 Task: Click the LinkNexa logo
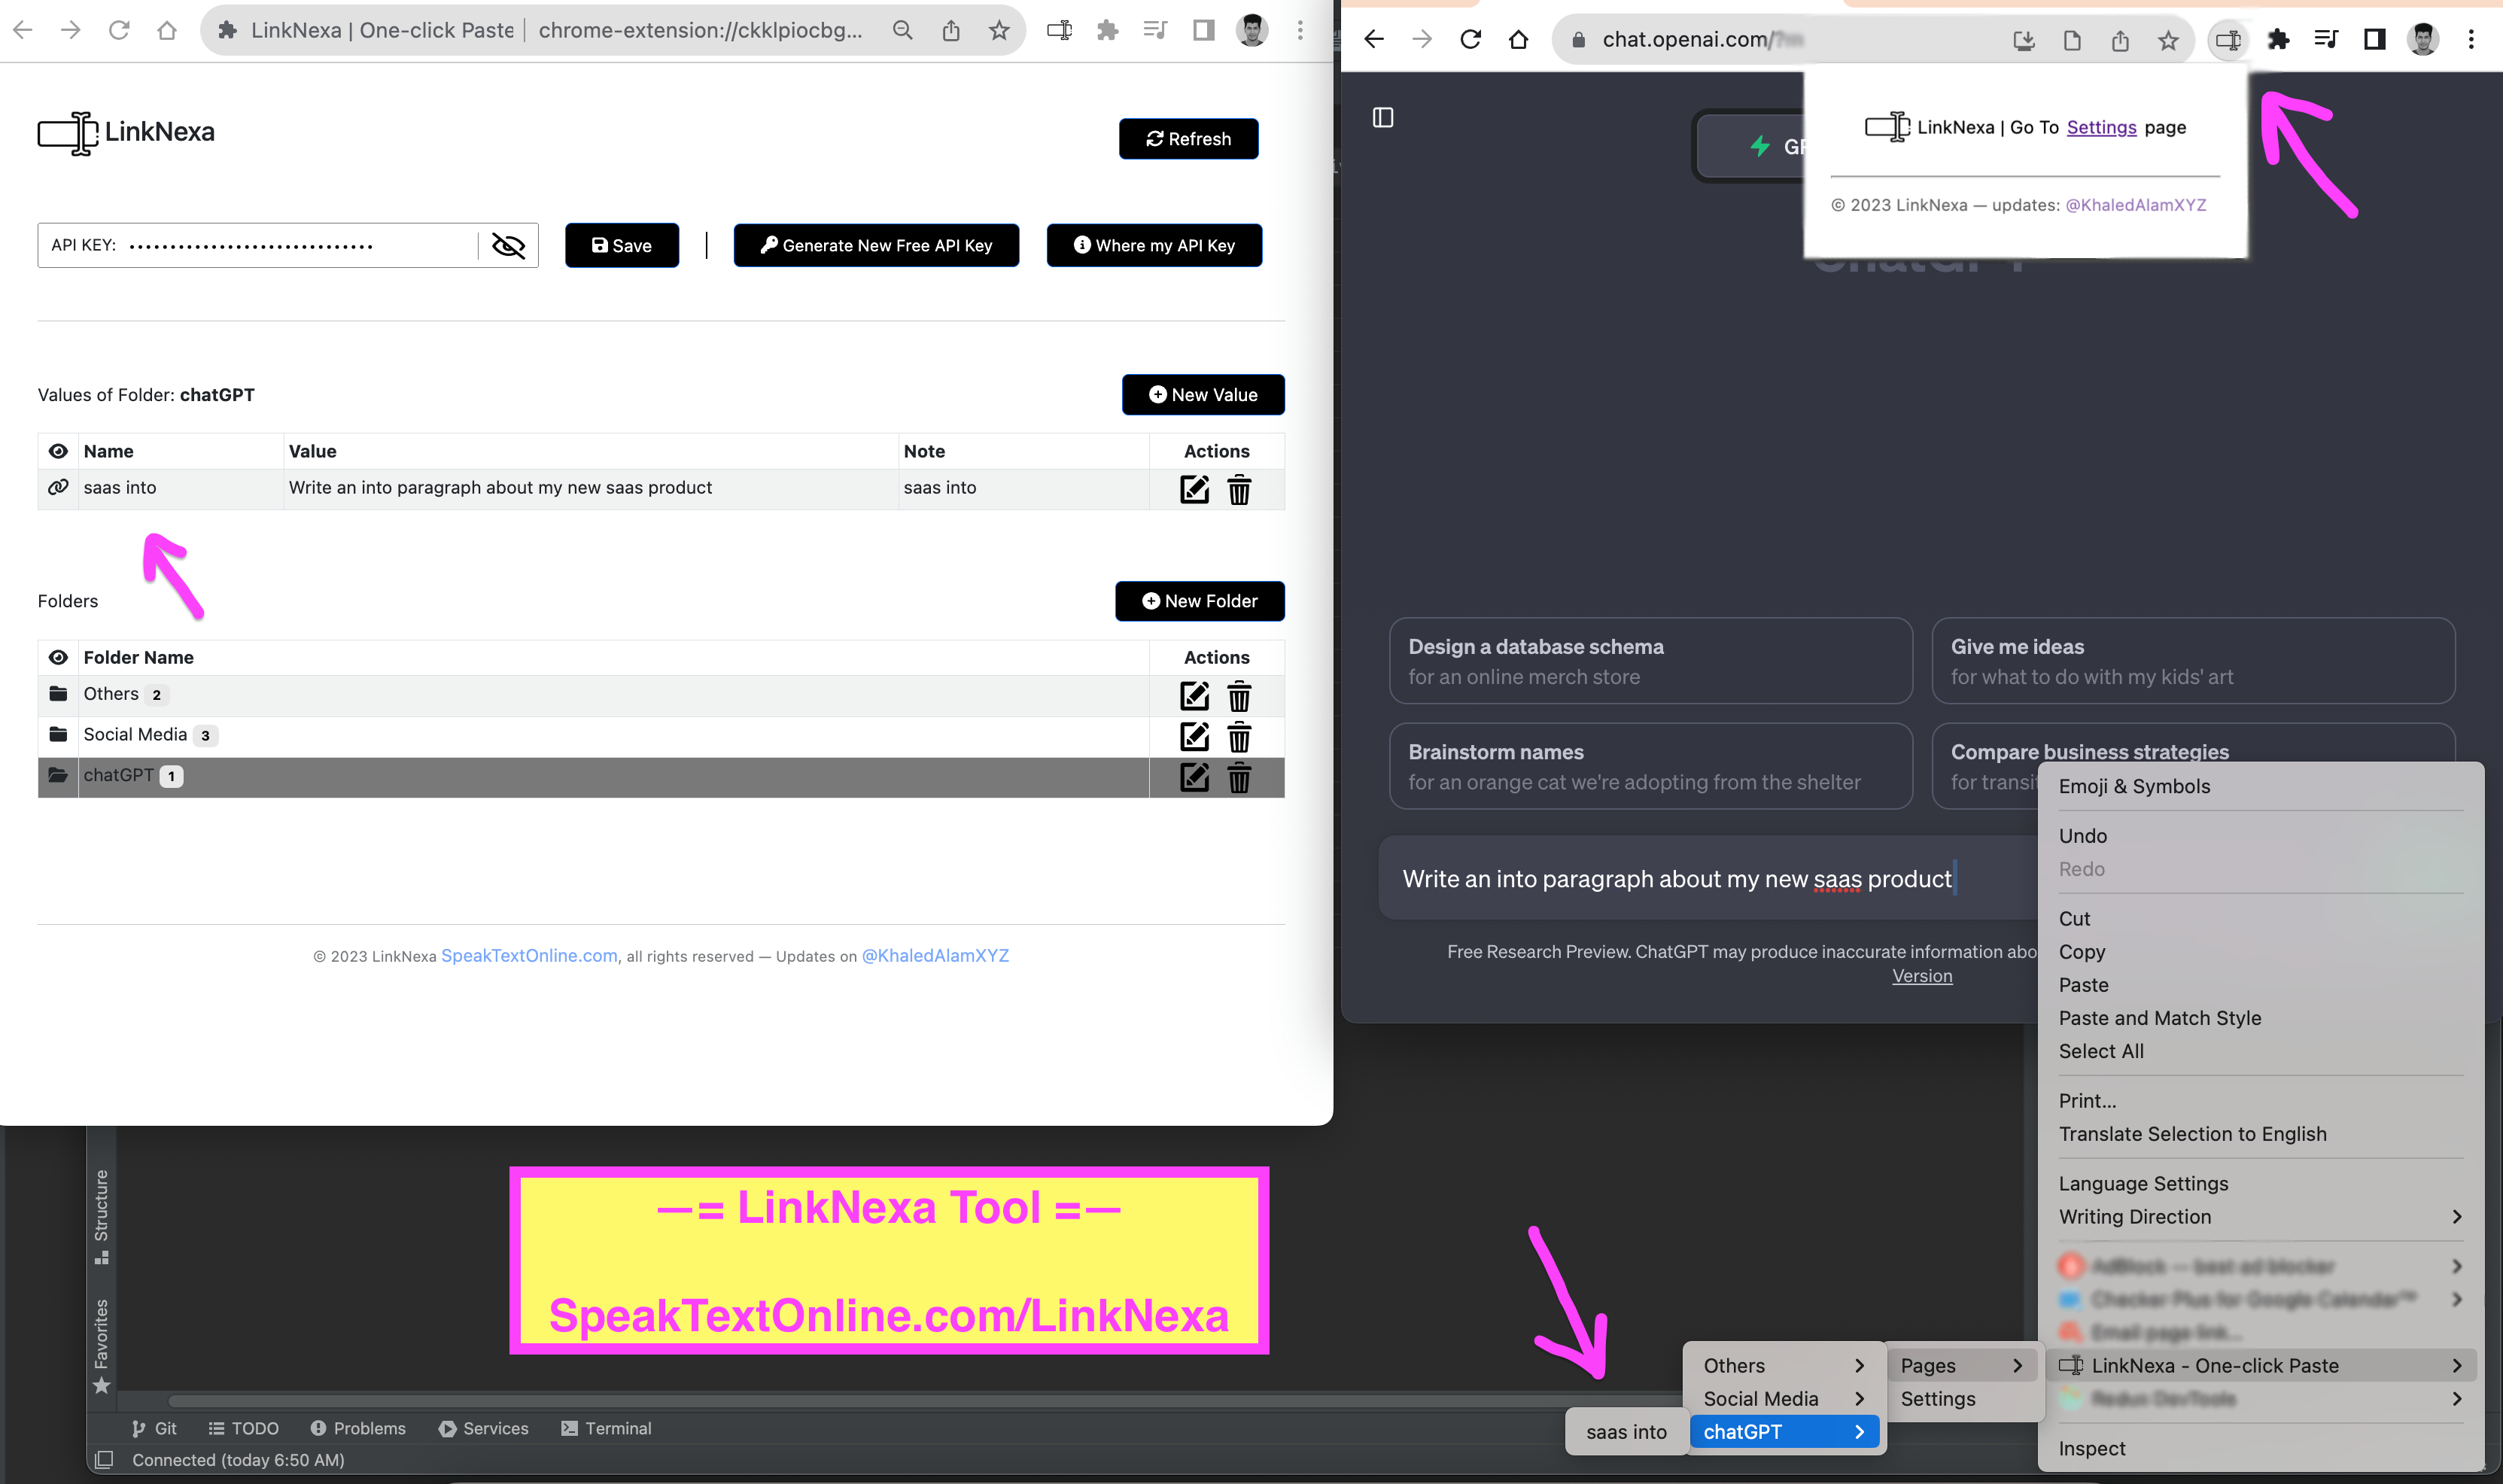(x=126, y=132)
